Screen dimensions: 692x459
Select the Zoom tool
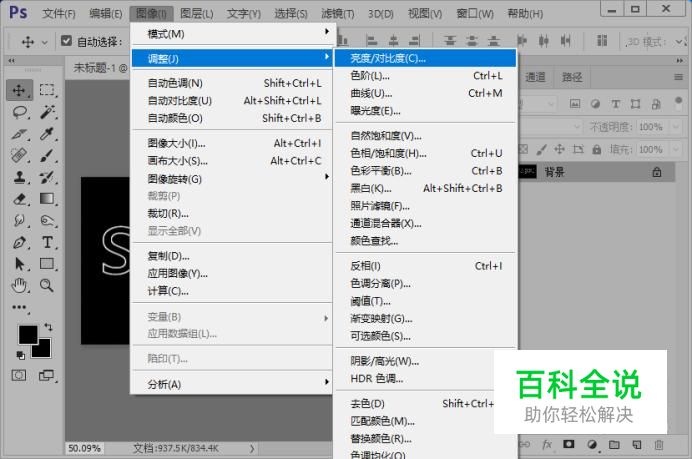pyautogui.click(x=47, y=286)
